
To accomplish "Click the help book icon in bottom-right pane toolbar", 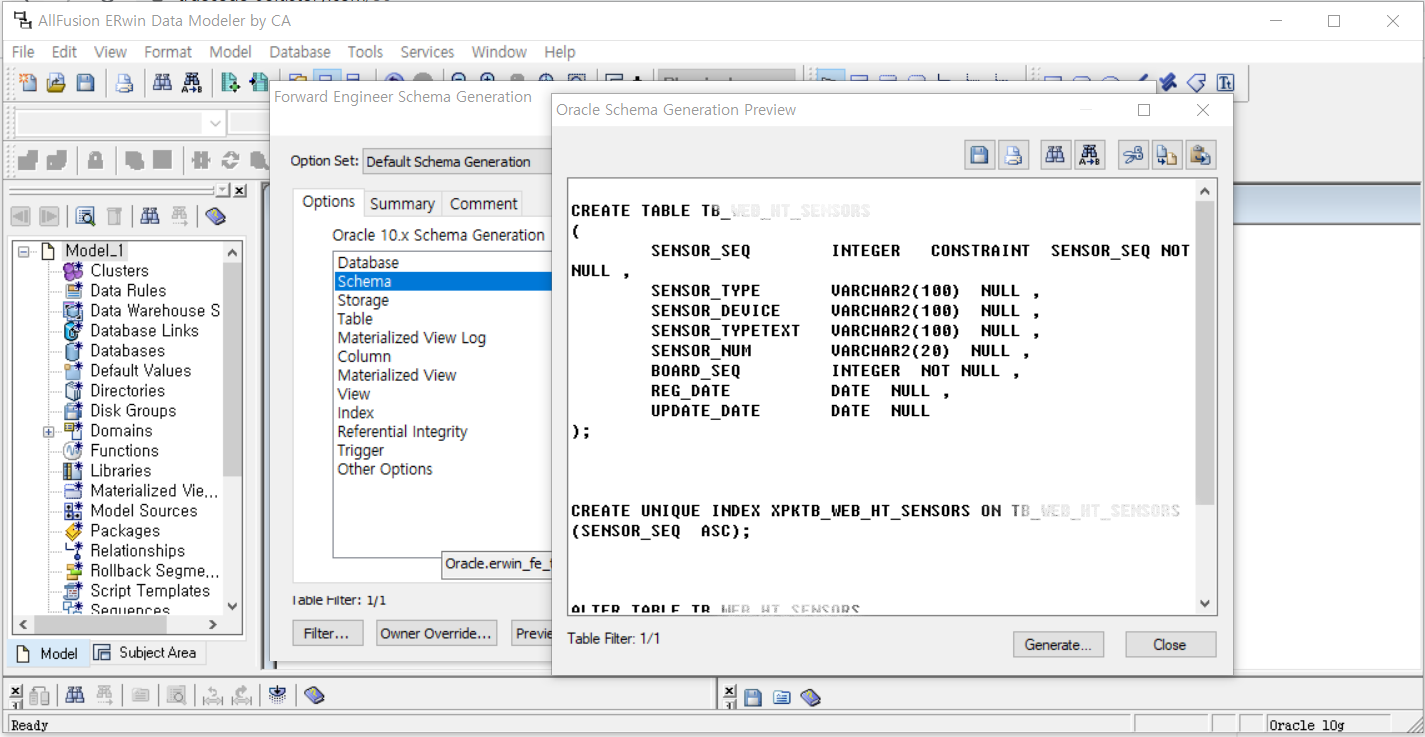I will (811, 697).
